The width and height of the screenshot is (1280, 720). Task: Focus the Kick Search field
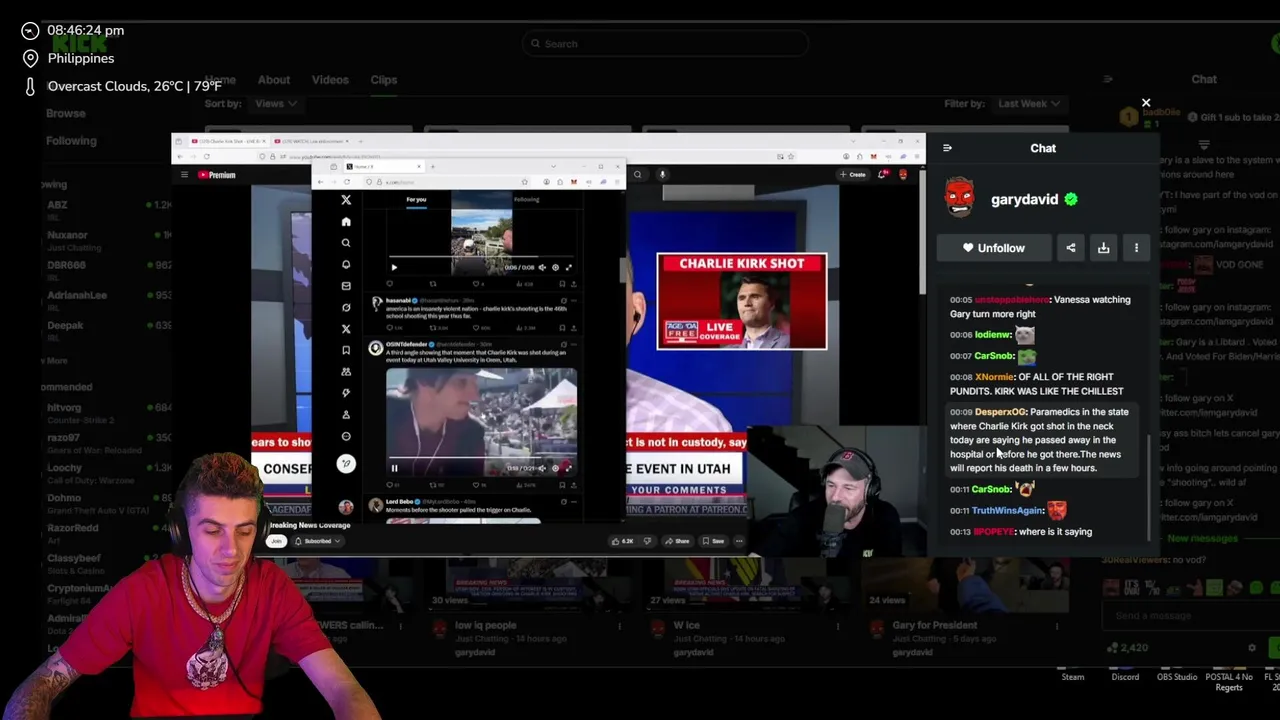coord(665,43)
